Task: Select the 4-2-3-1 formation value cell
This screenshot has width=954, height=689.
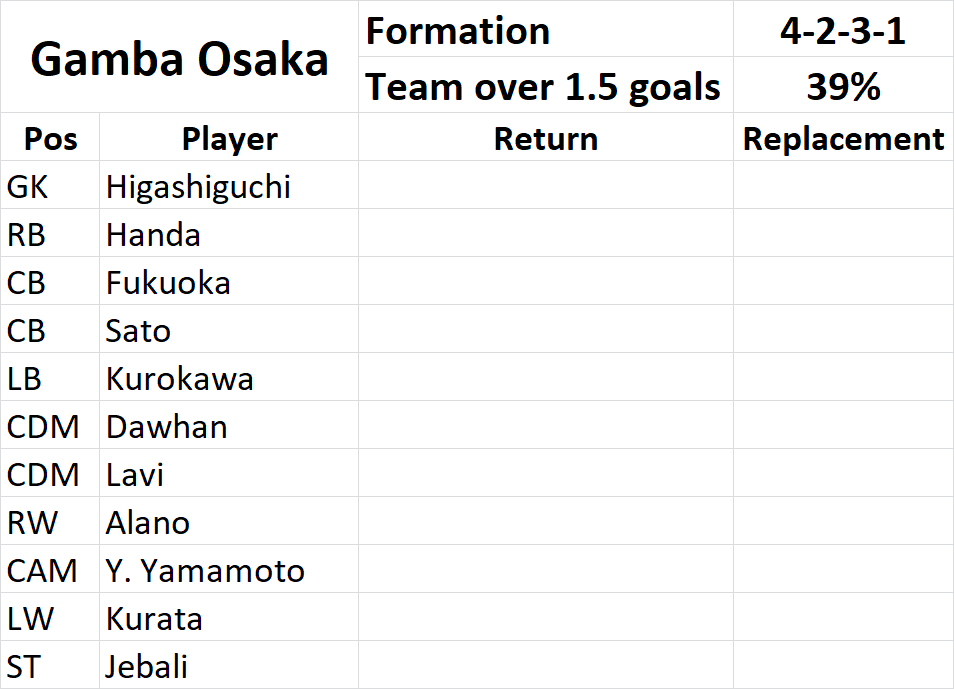Action: [843, 29]
